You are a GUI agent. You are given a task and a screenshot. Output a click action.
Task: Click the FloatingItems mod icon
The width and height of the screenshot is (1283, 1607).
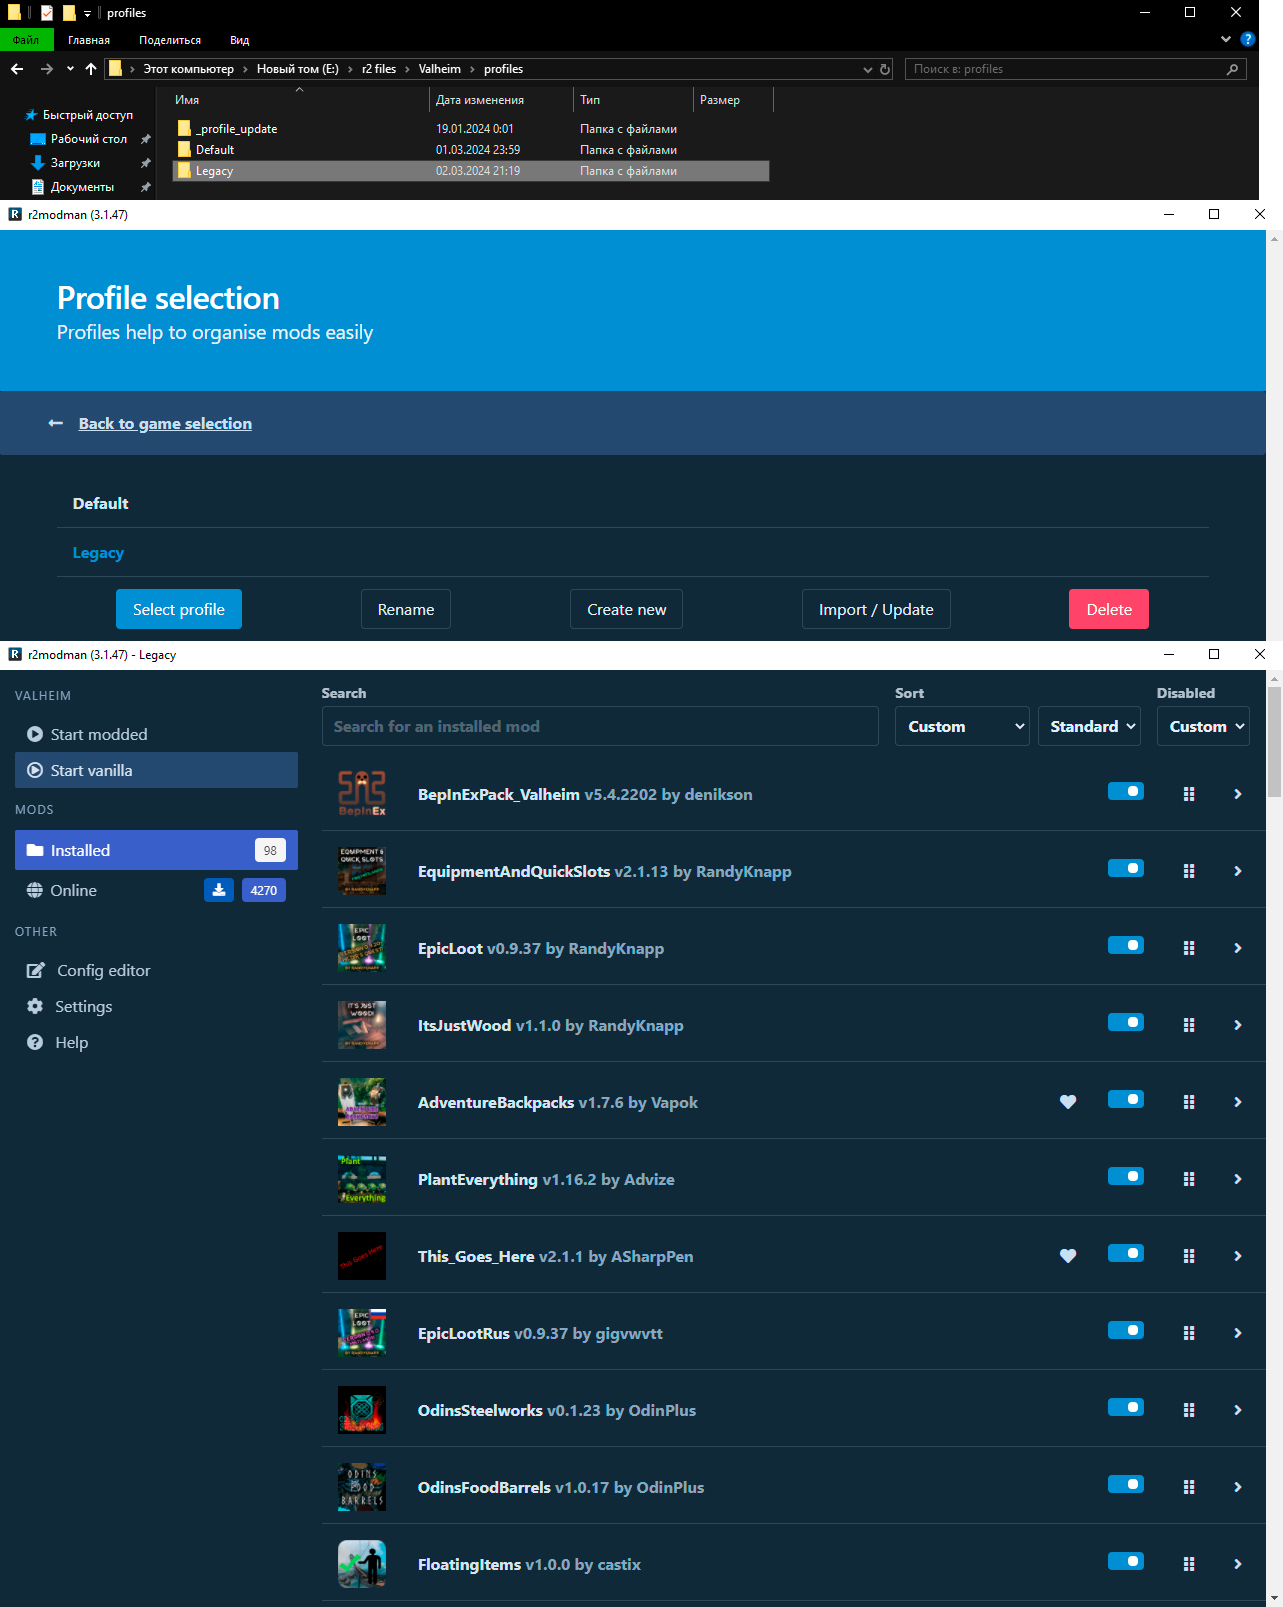[x=362, y=1564]
